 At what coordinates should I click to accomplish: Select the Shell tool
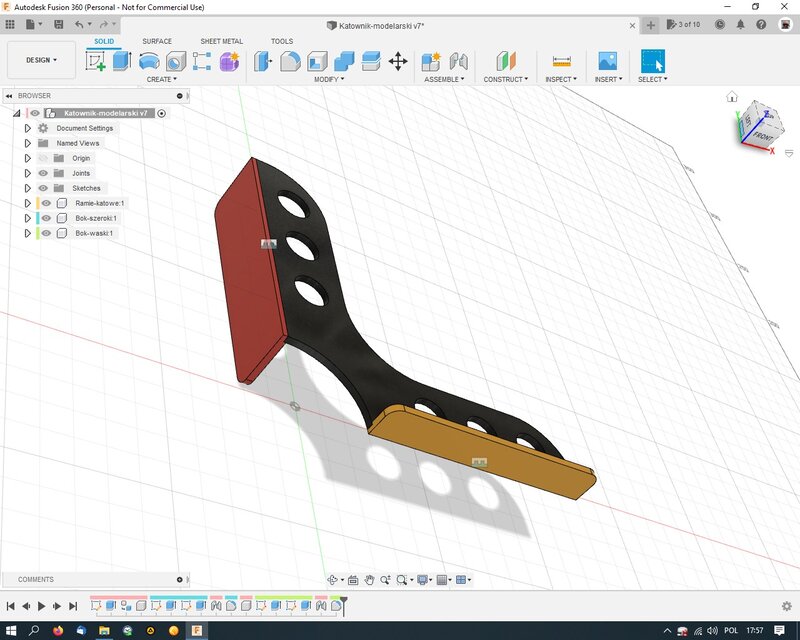317,61
